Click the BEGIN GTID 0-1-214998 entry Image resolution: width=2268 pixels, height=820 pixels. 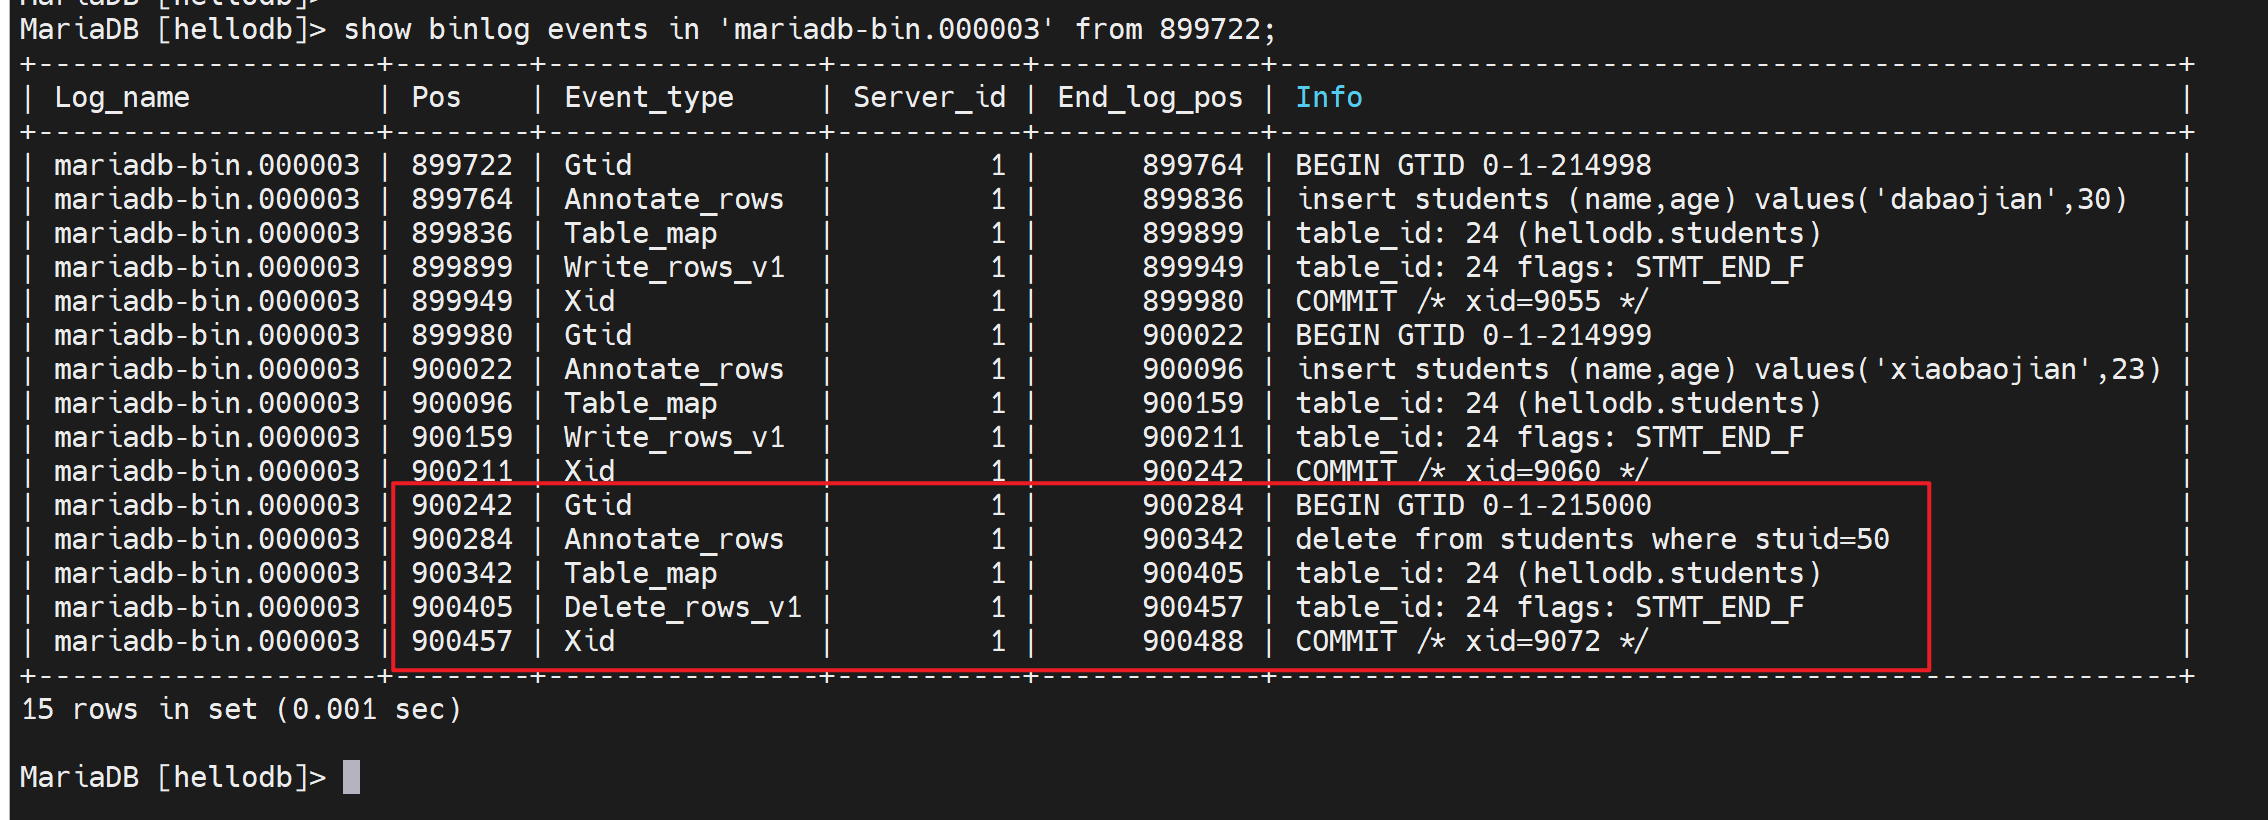[1472, 166]
